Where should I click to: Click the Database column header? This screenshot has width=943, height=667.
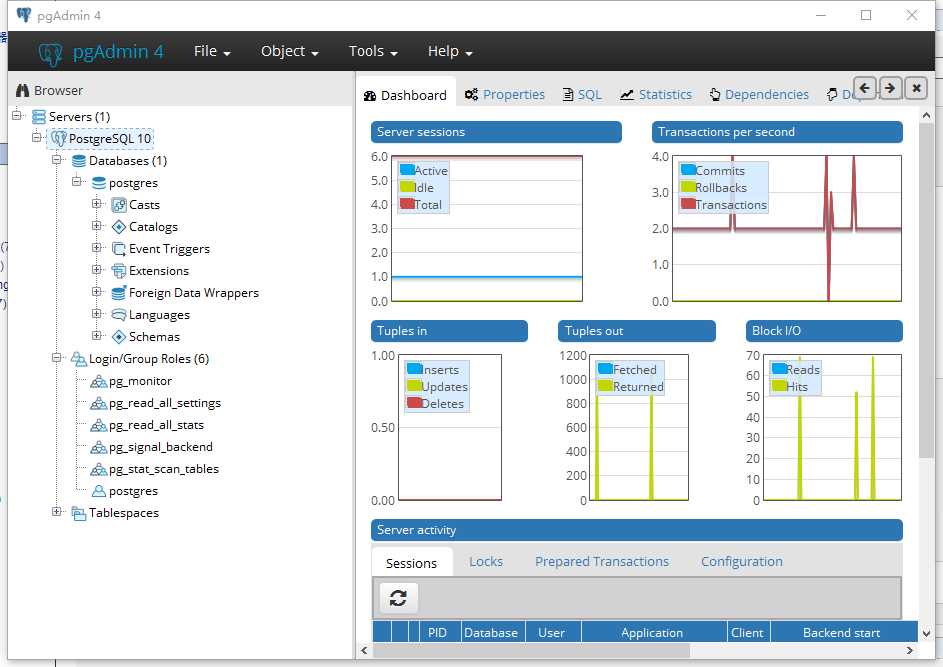click(491, 633)
